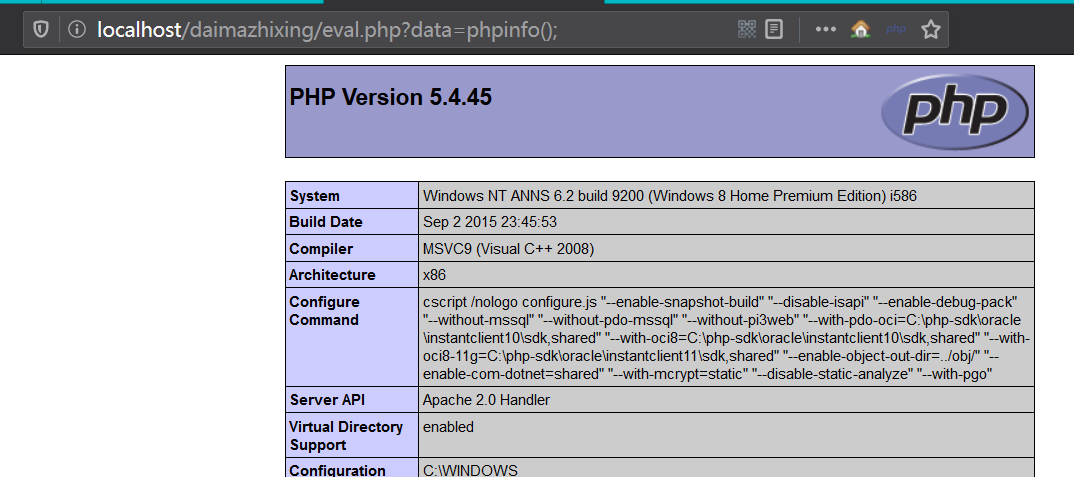Click the C:\WINDOWS configuration value
Image resolution: width=1074 pixels, height=477 pixels.
click(x=471, y=470)
